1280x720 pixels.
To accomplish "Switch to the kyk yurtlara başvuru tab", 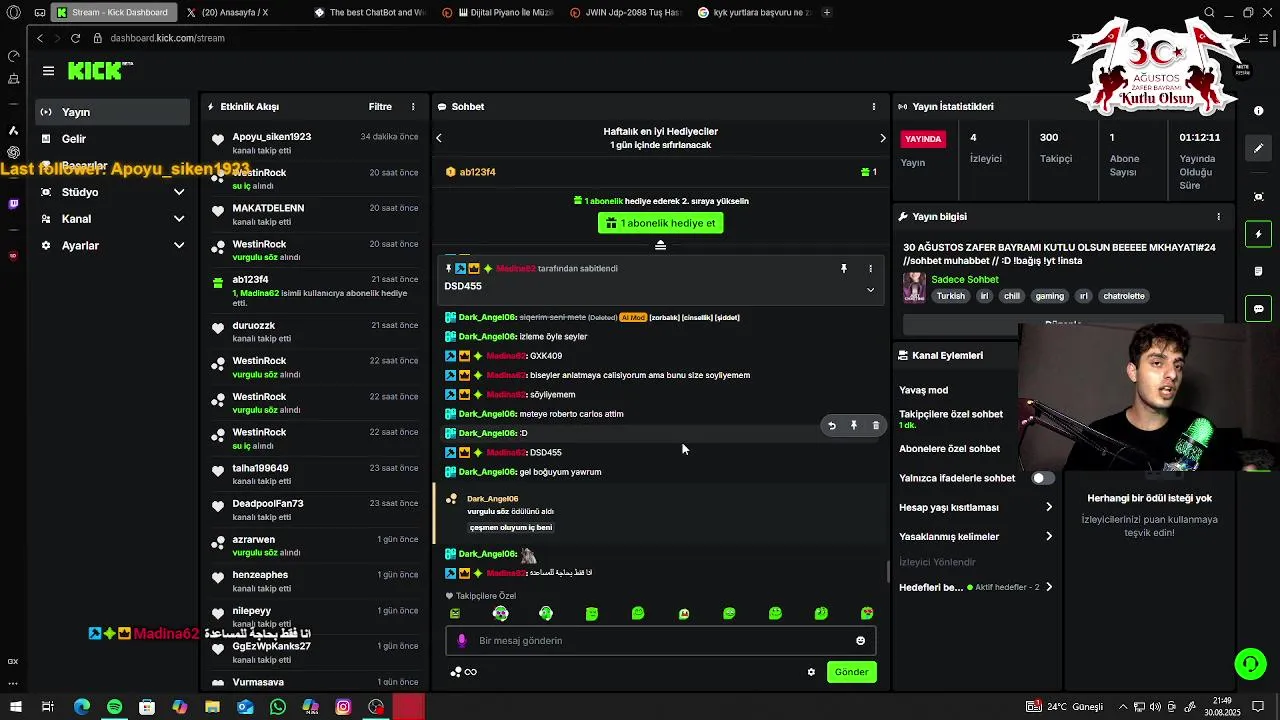I will [x=754, y=13].
